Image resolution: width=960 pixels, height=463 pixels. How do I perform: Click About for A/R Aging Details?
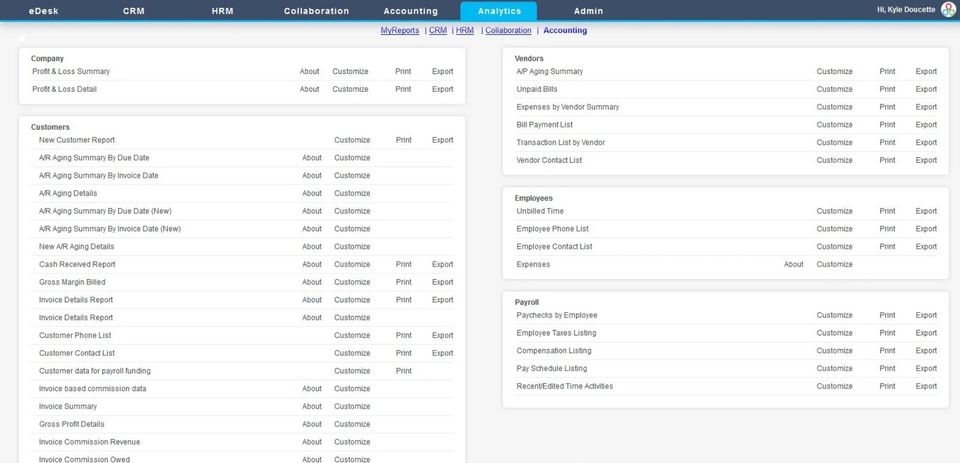312,193
